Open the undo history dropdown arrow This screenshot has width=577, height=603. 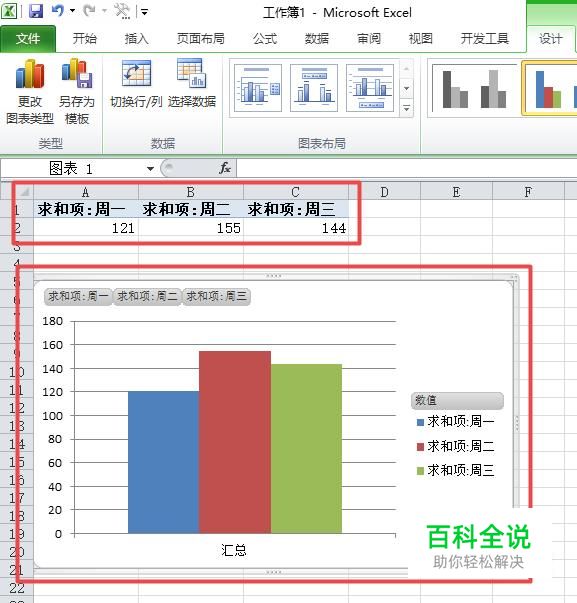[72, 11]
